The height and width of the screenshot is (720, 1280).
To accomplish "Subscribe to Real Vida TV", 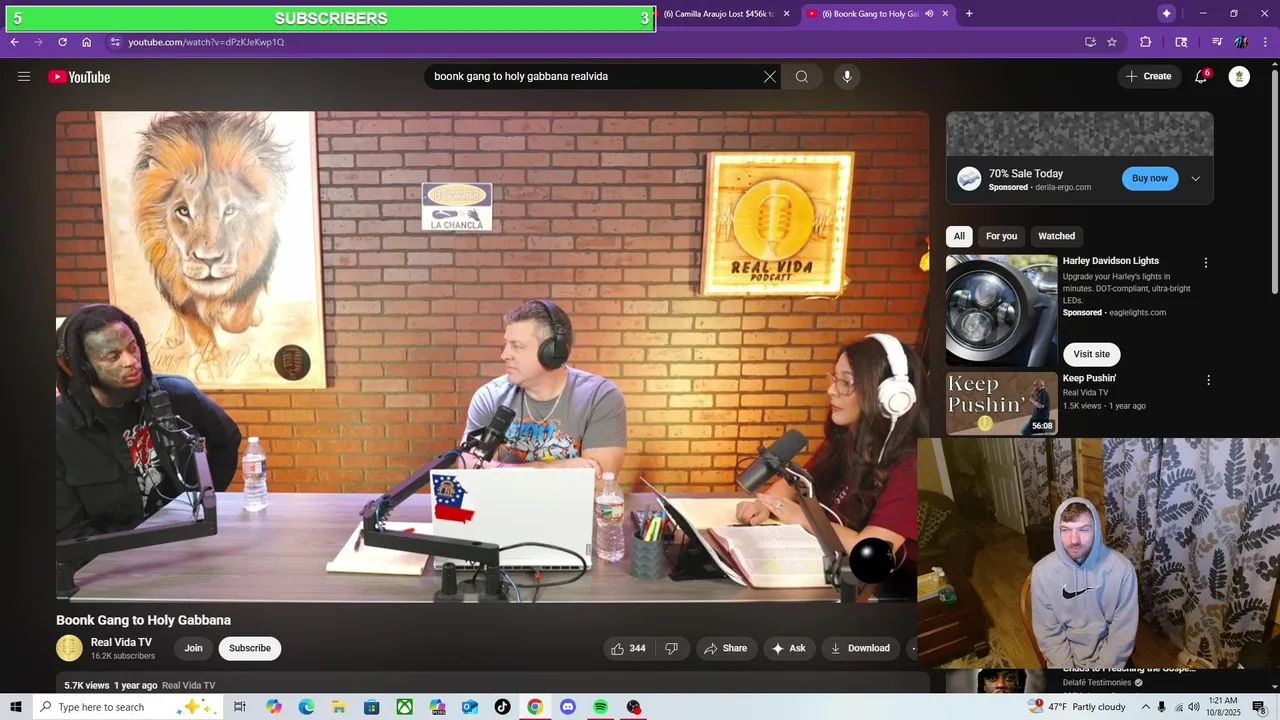I will pyautogui.click(x=250, y=648).
